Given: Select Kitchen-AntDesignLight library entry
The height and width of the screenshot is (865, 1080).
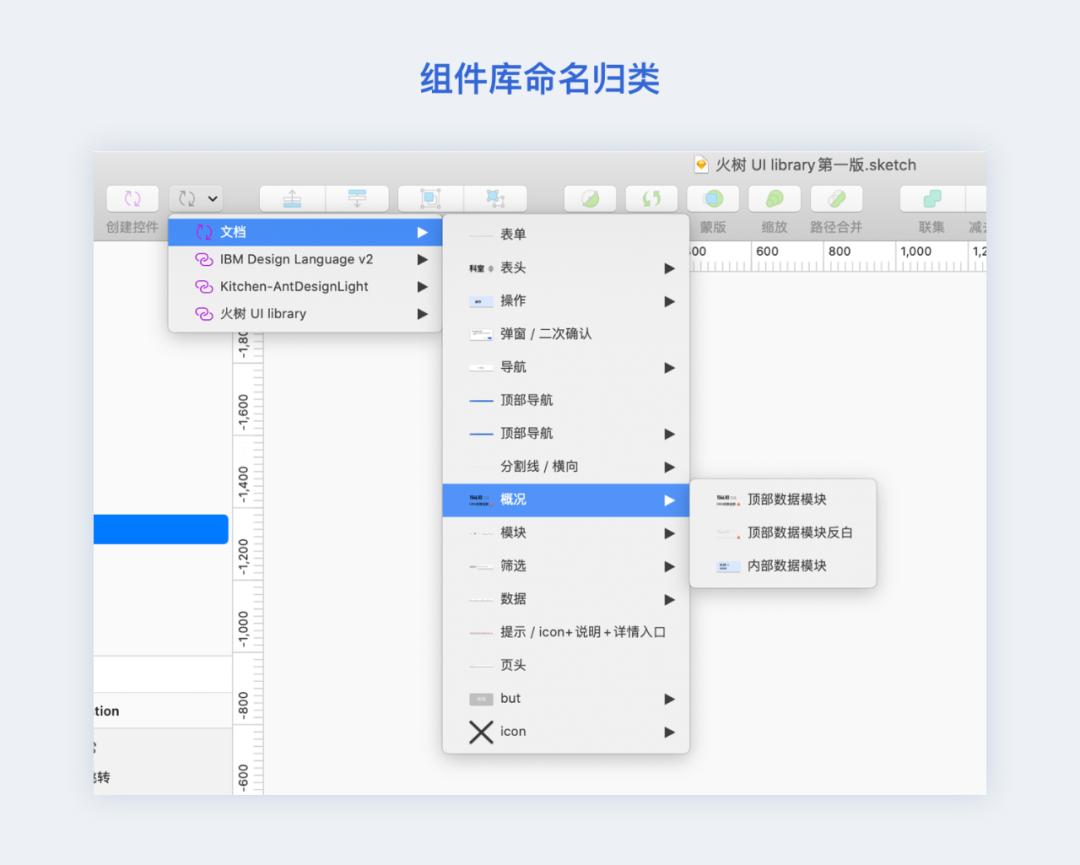Looking at the screenshot, I should pos(294,286).
